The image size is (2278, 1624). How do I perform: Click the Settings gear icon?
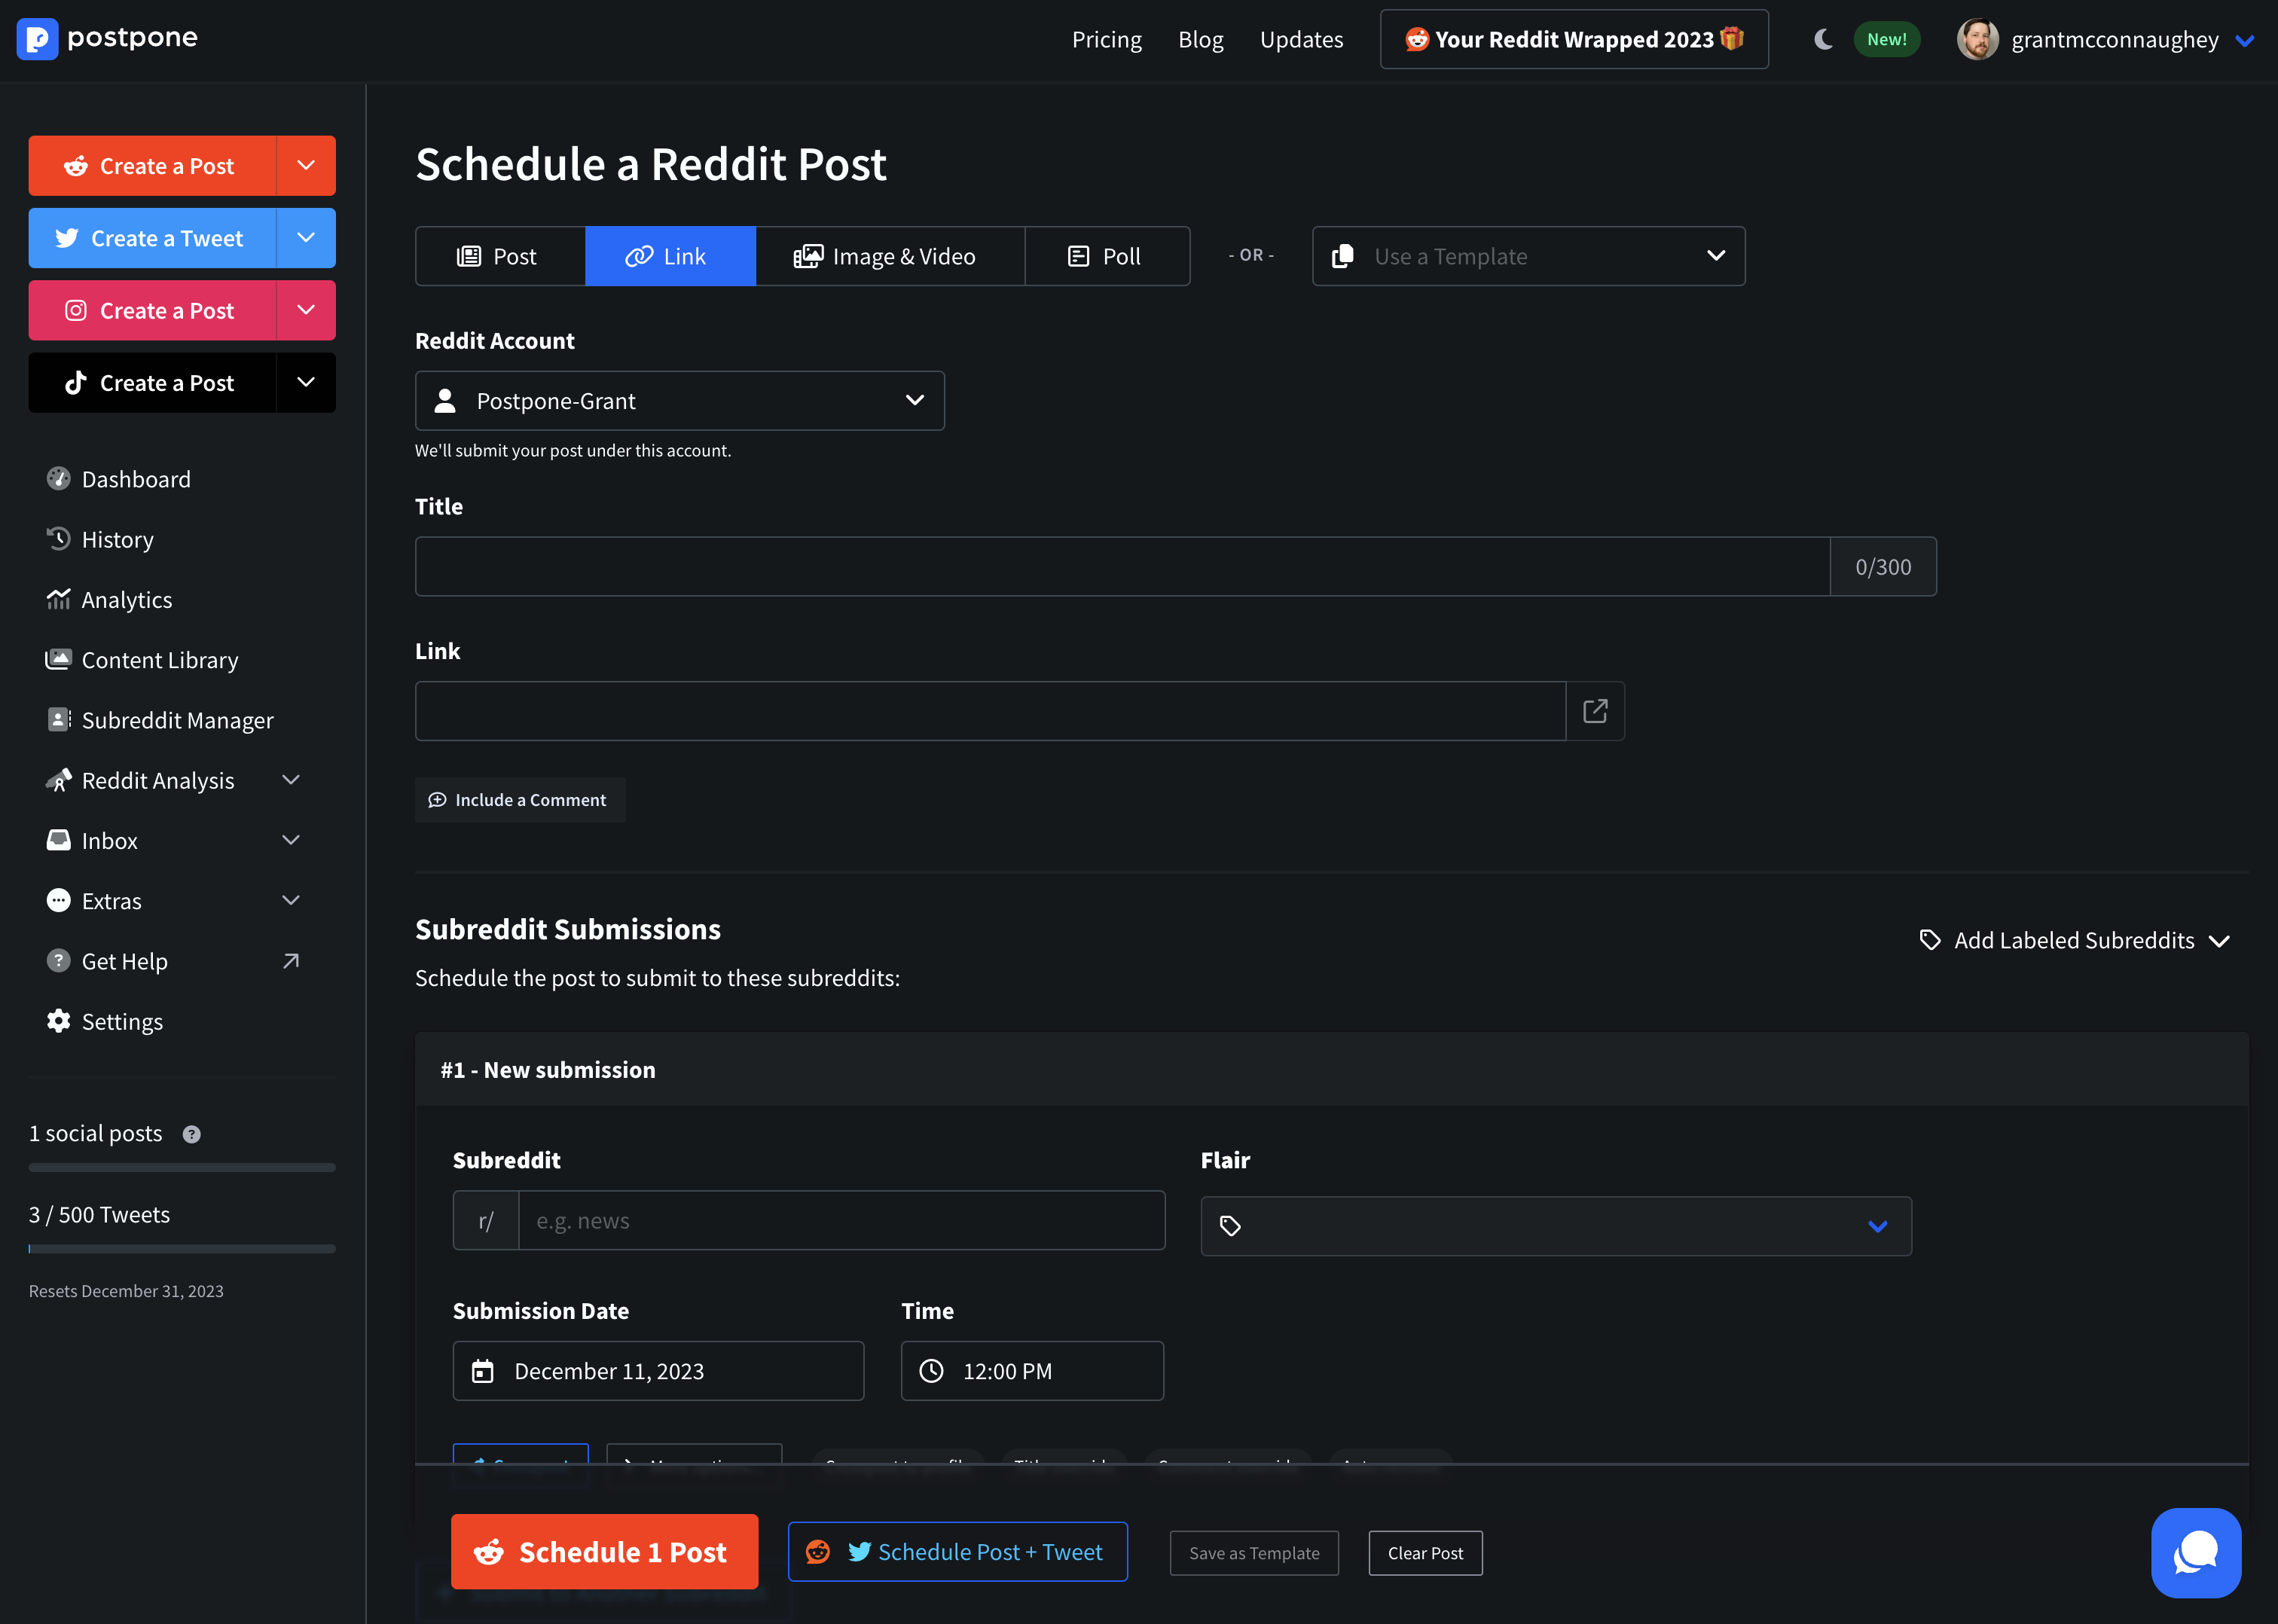(x=59, y=1021)
